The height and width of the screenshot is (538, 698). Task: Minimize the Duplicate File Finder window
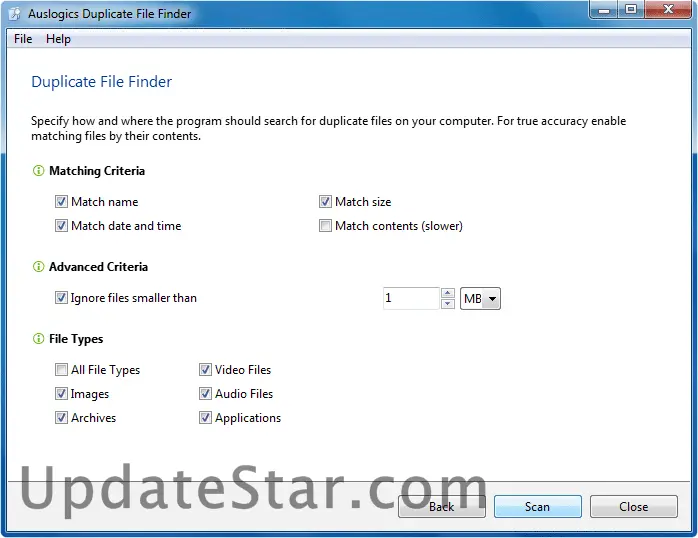pos(604,10)
